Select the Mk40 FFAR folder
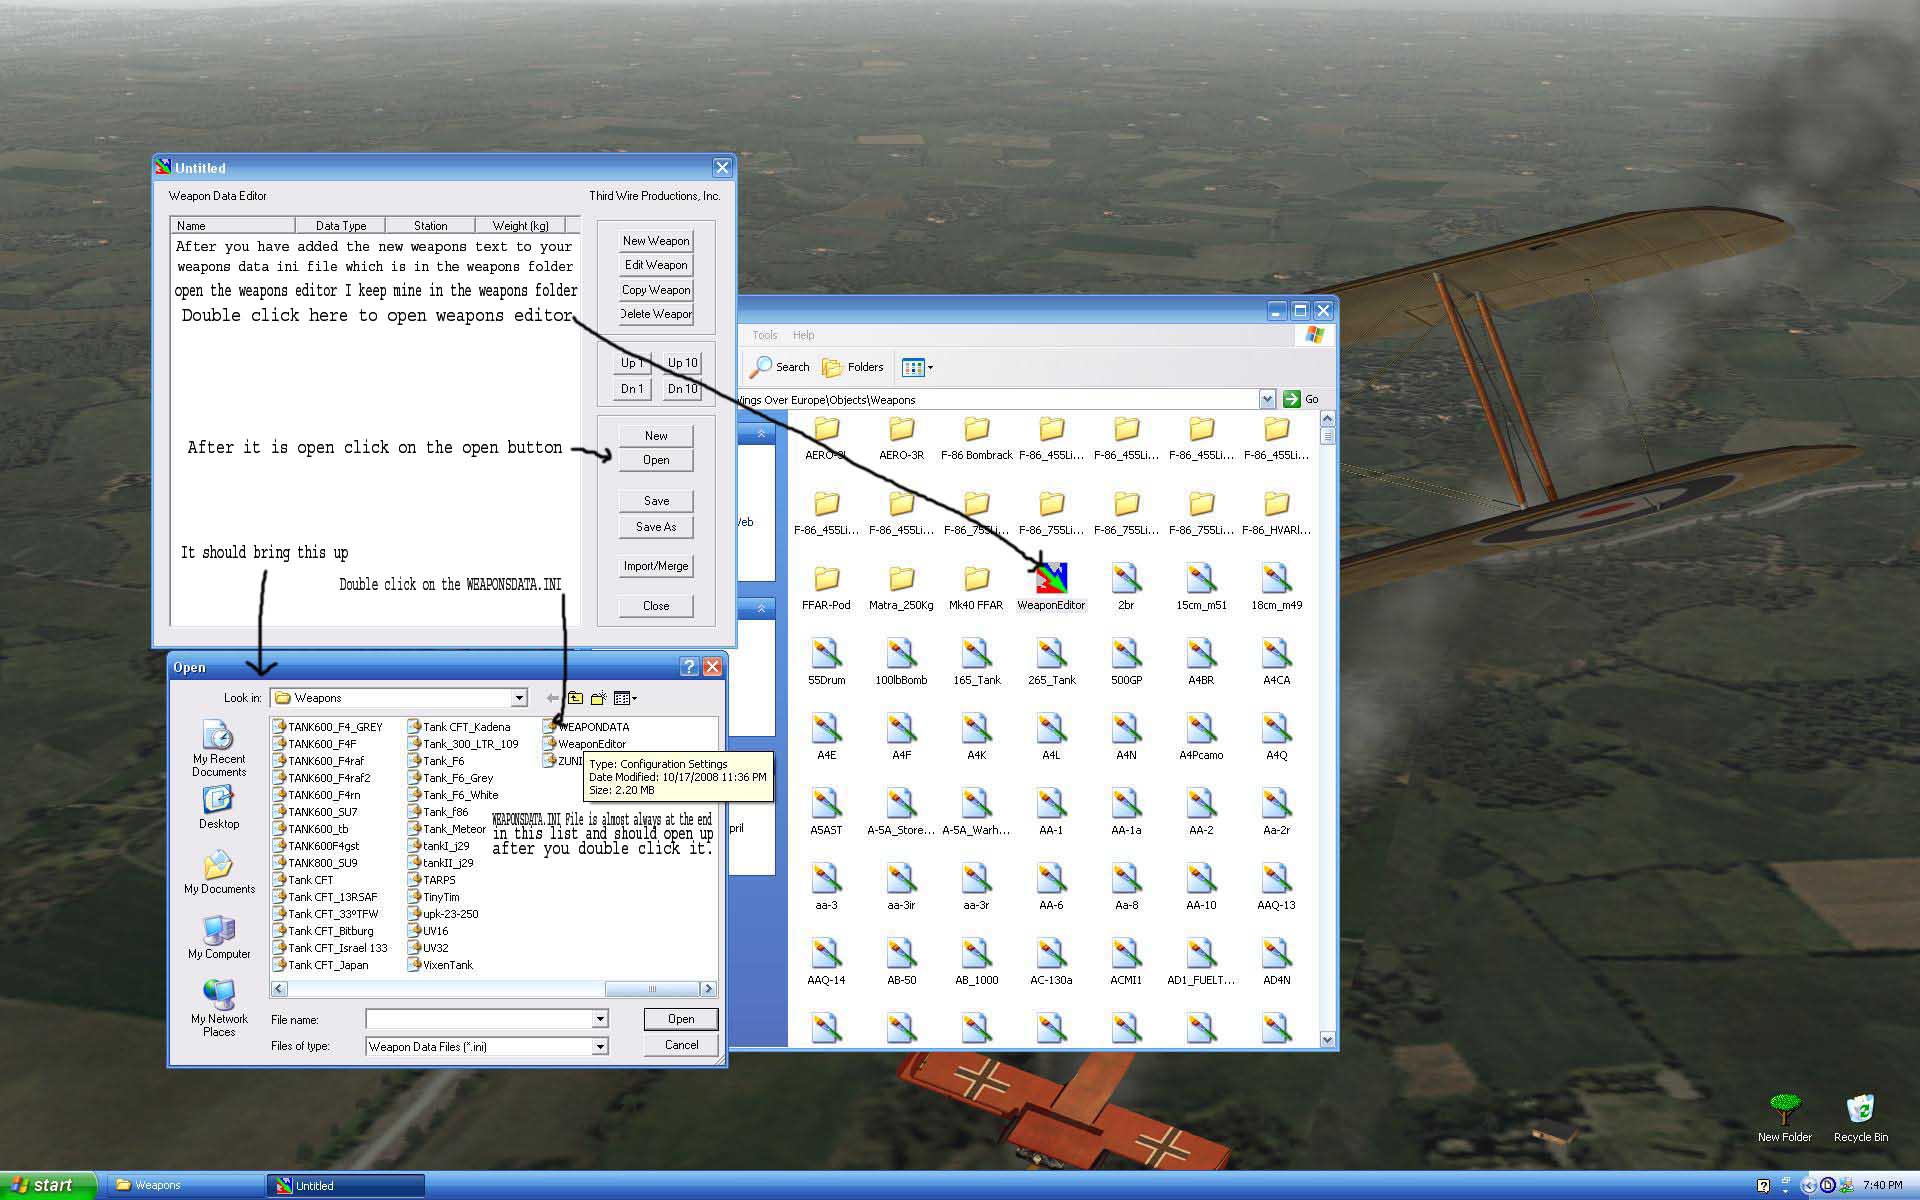 (x=976, y=586)
